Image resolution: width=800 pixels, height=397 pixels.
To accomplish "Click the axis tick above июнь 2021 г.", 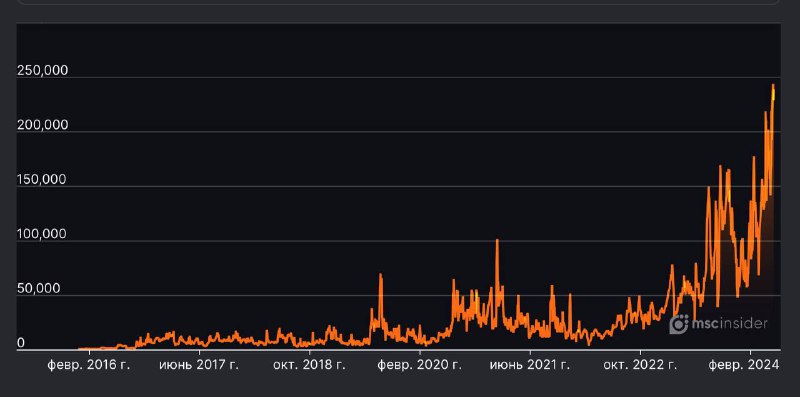I will point(530,353).
